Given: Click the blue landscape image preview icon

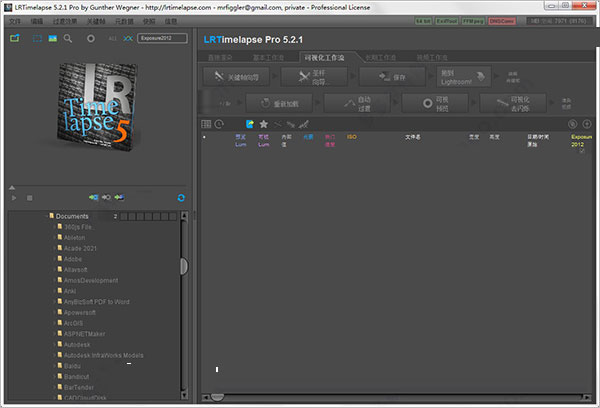Looking at the screenshot, I should 53,38.
